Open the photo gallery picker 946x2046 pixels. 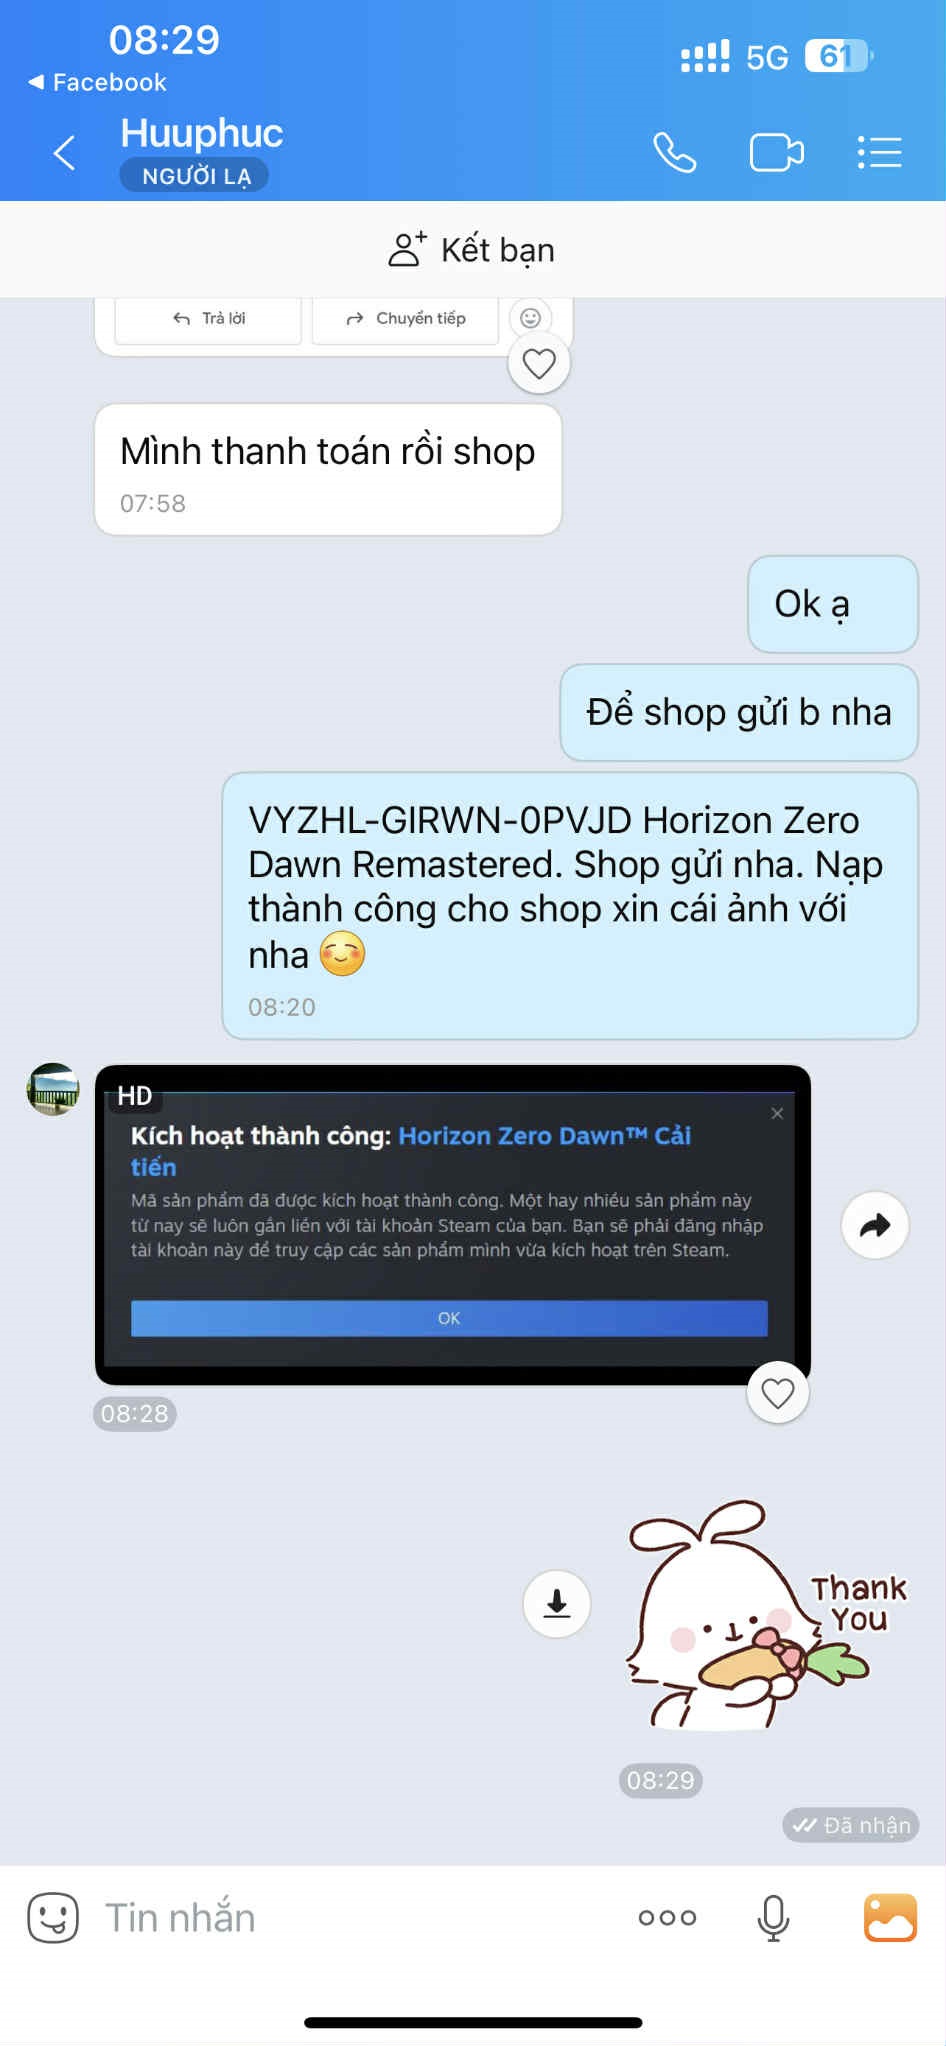click(890, 1917)
